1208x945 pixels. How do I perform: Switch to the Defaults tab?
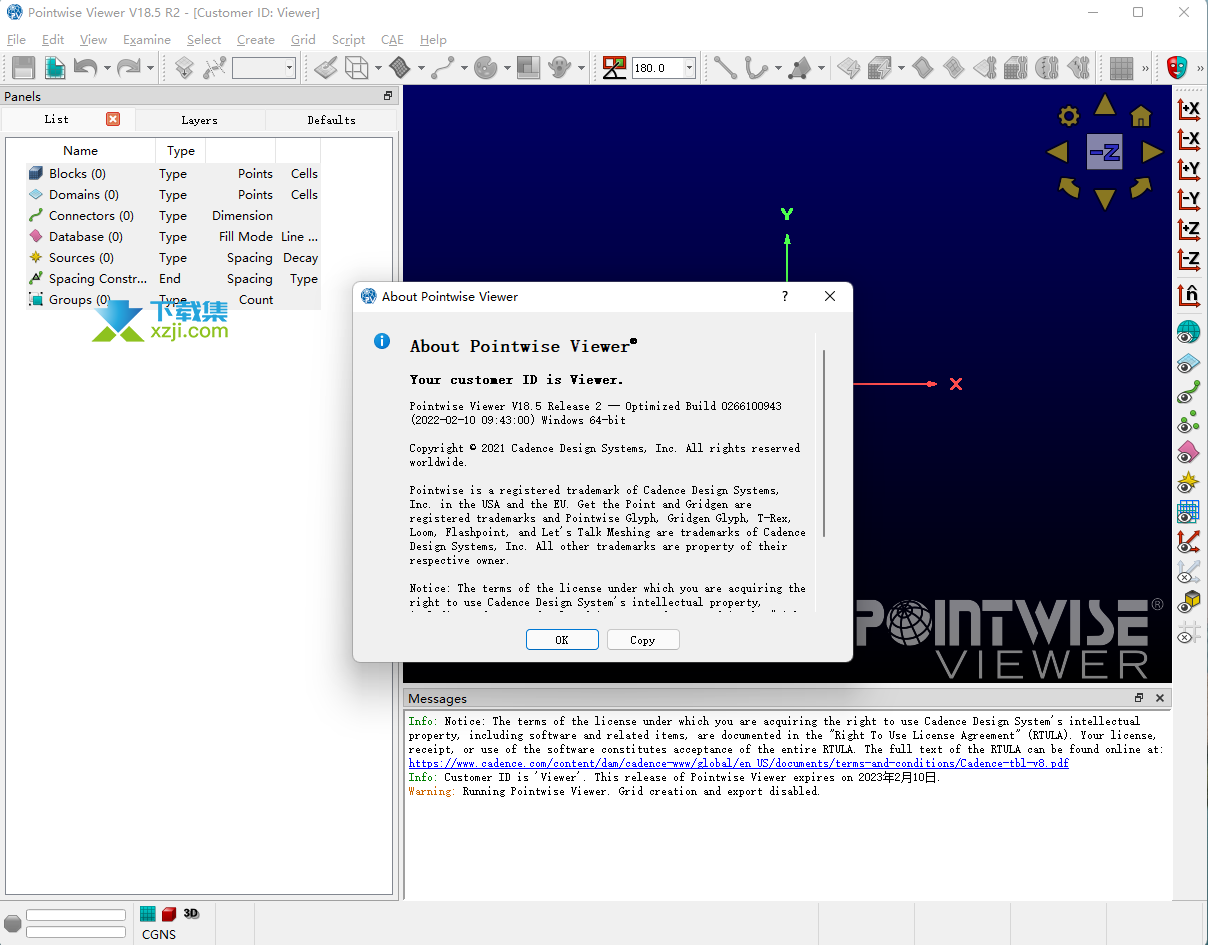tap(331, 120)
